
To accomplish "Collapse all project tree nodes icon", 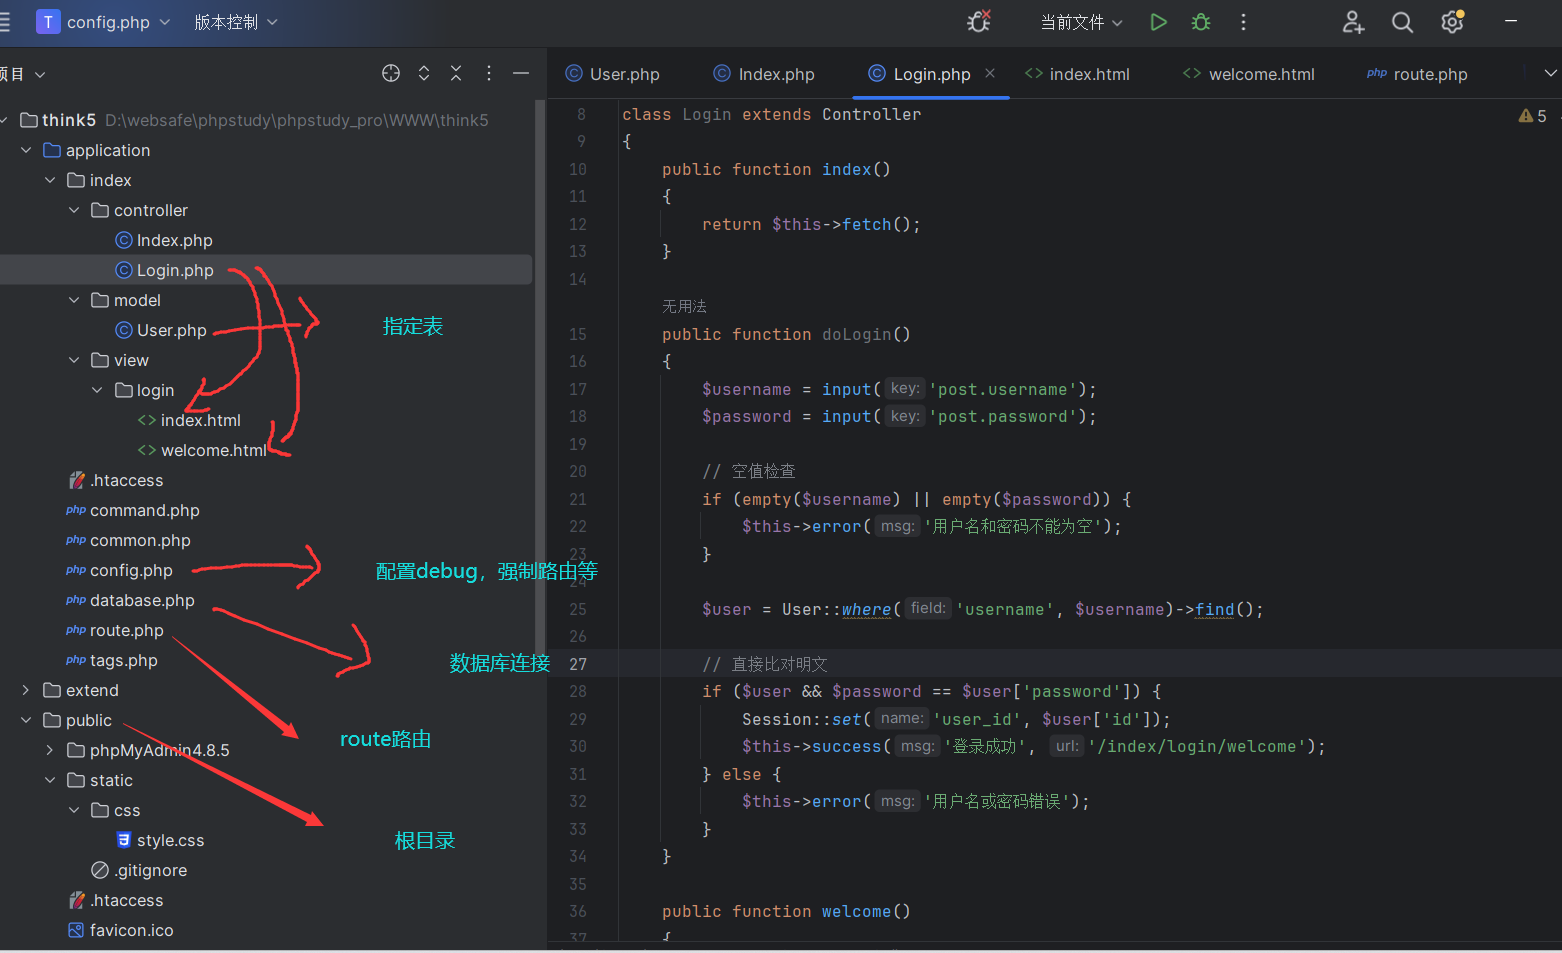I will pyautogui.click(x=456, y=73).
